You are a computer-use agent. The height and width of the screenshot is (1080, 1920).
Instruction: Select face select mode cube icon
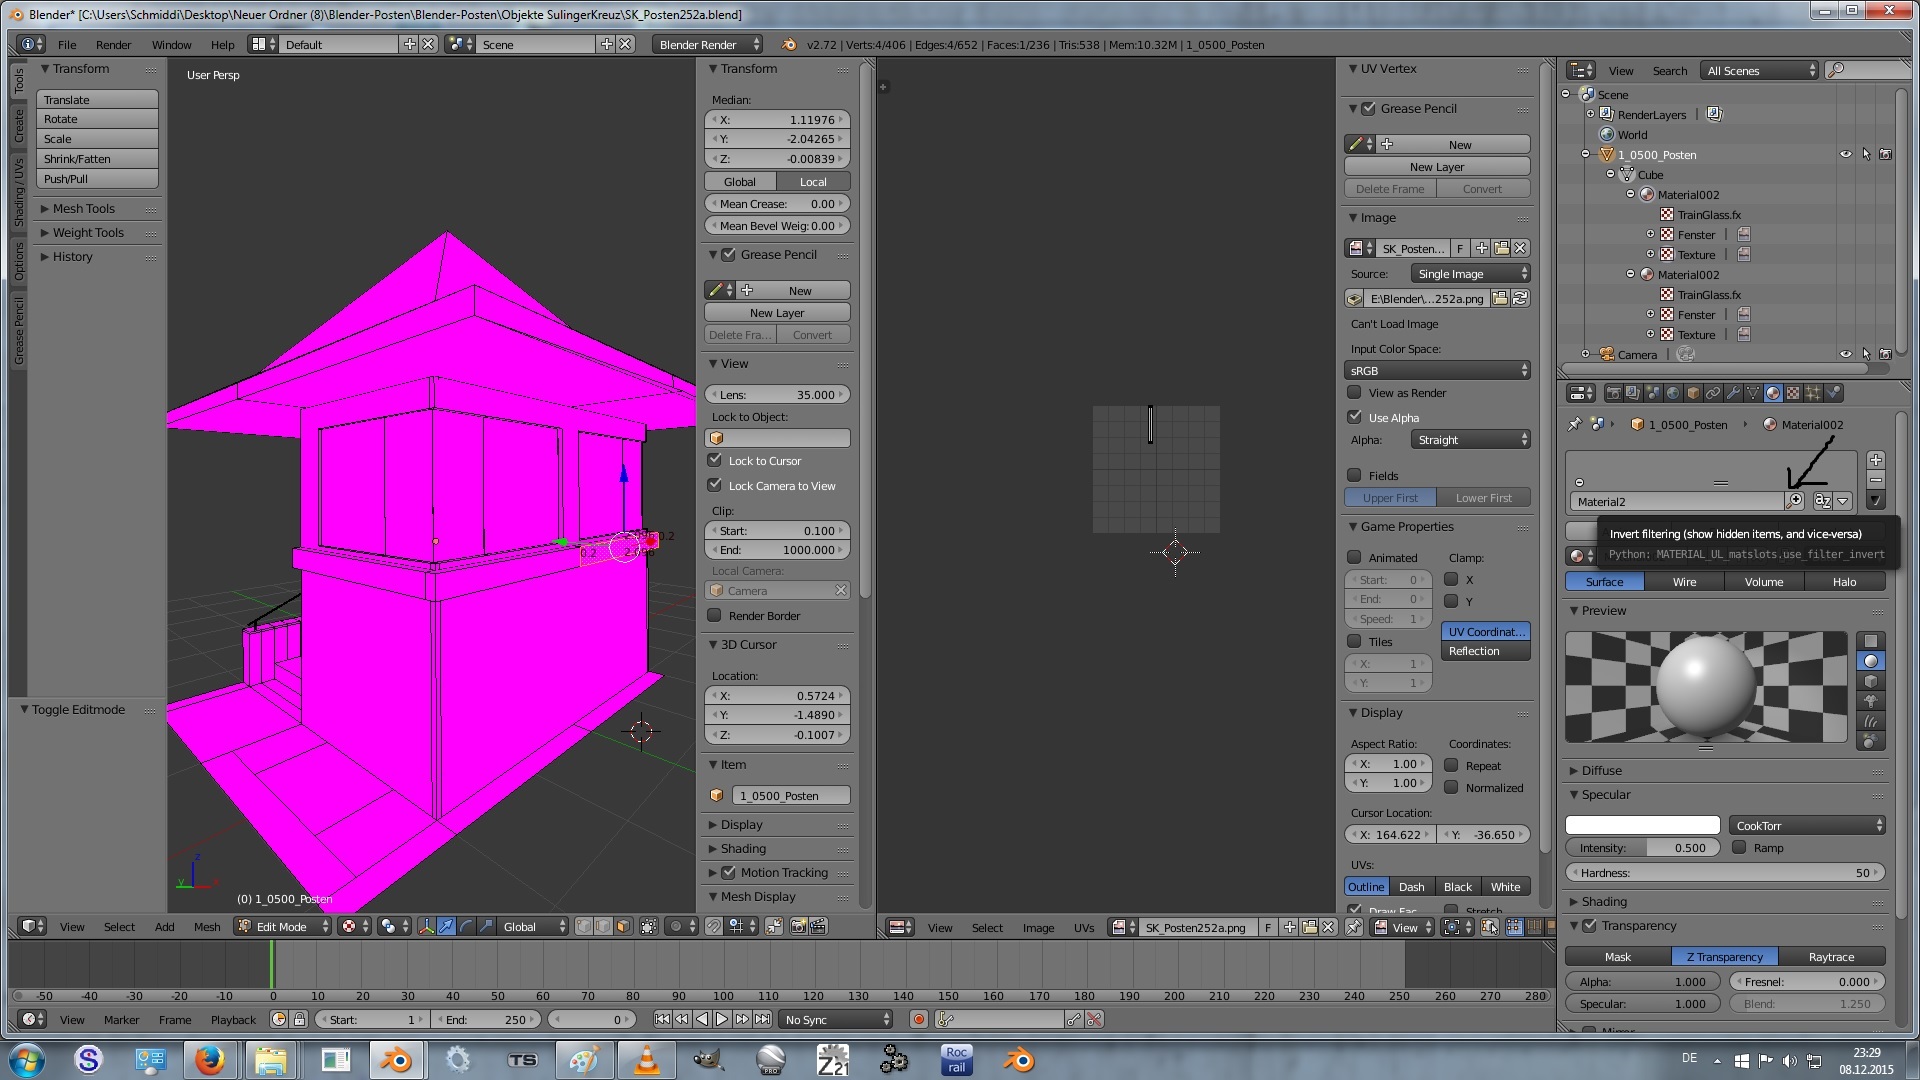(x=623, y=927)
